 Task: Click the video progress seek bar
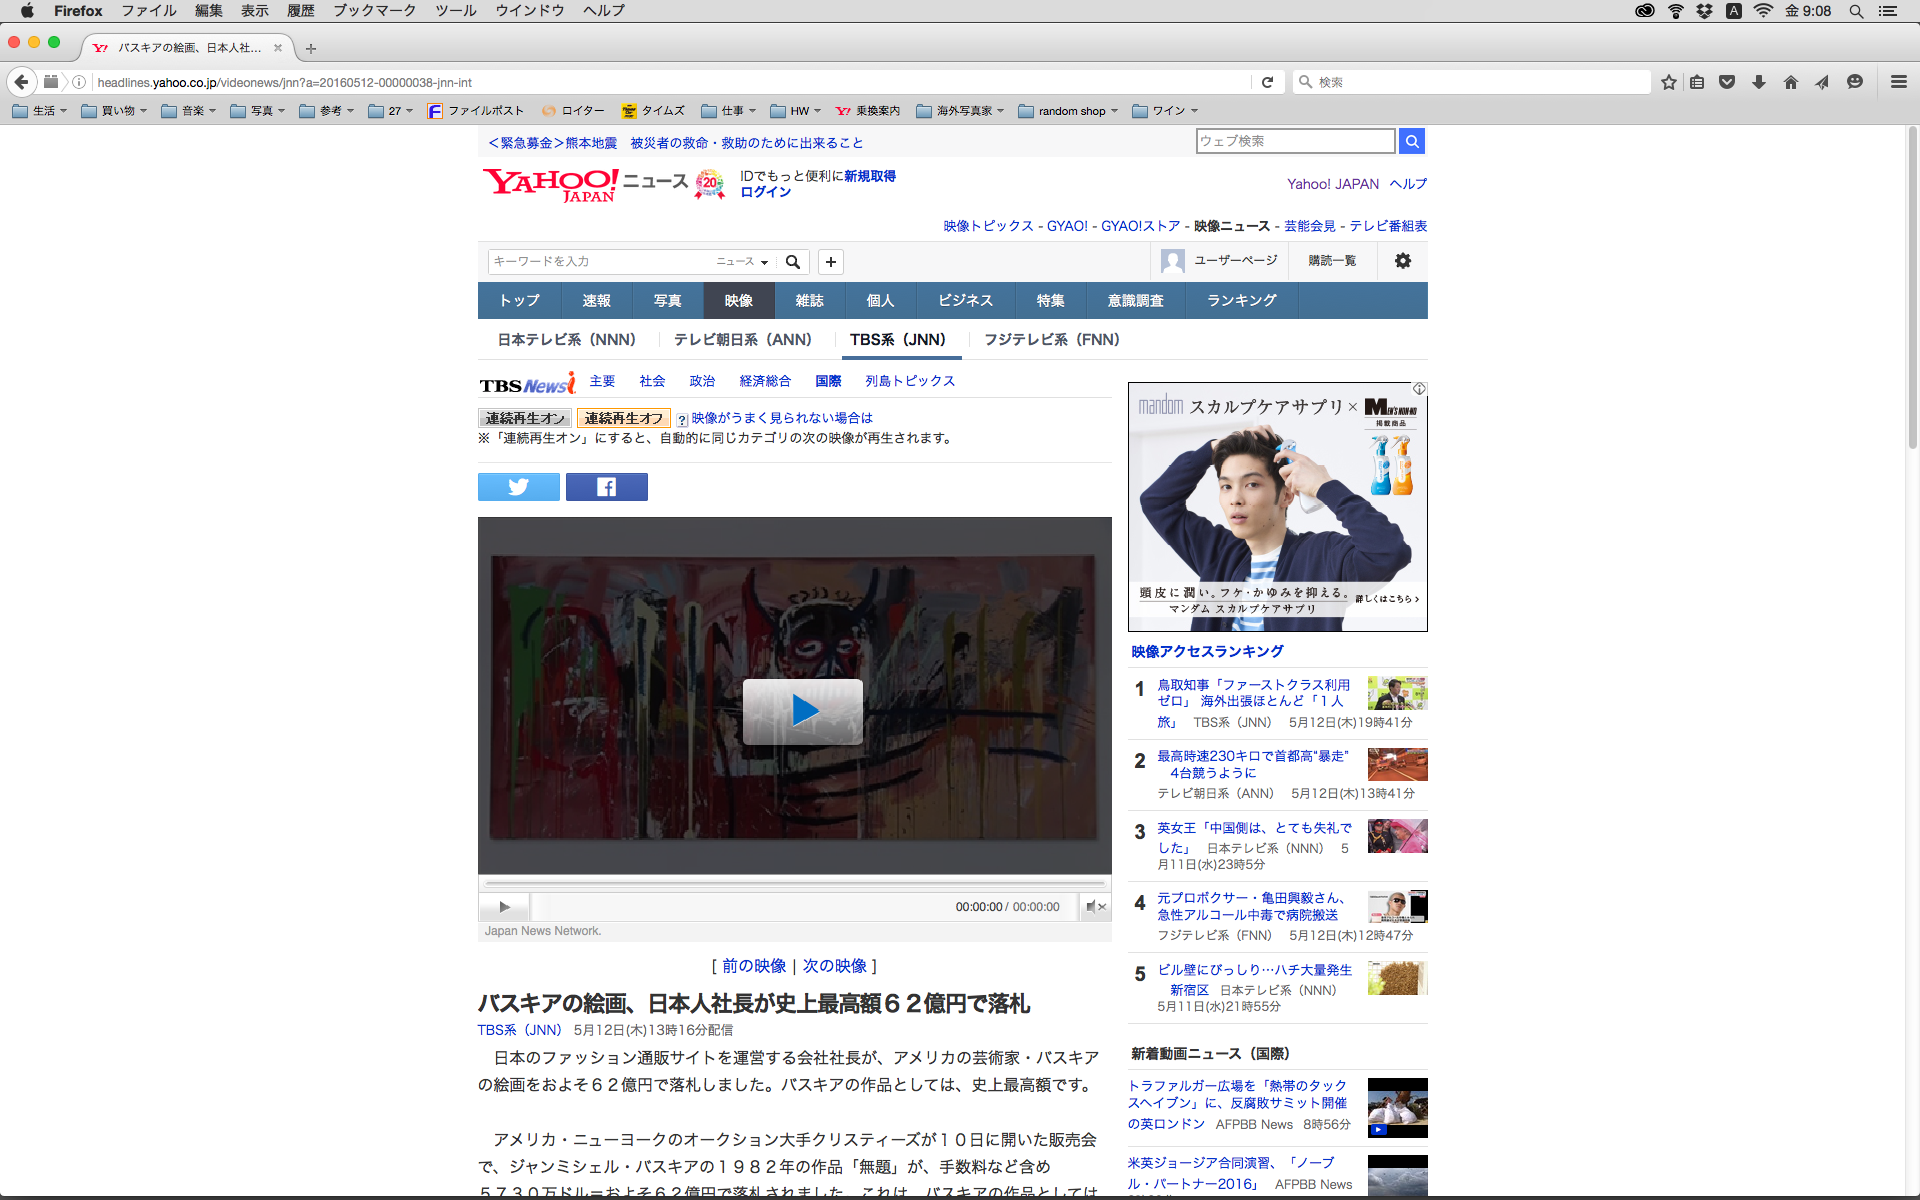pyautogui.click(x=794, y=884)
